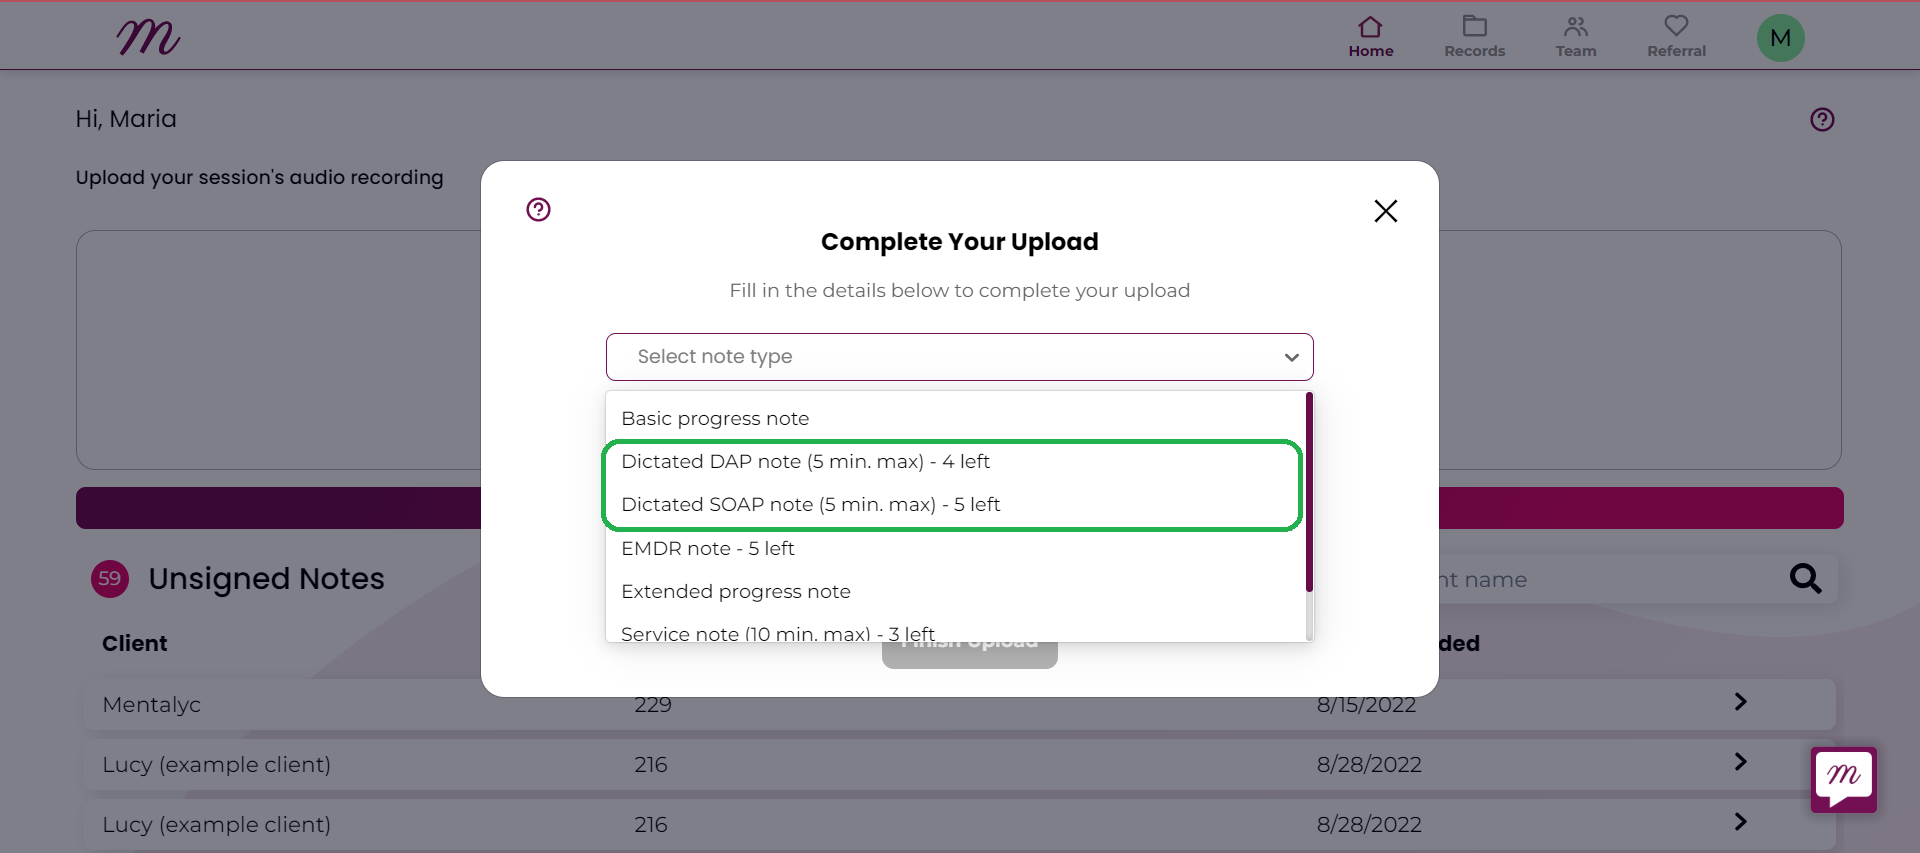Screen dimensions: 1920x853
Task: Close the Complete Your Upload dialog
Action: 1385,211
